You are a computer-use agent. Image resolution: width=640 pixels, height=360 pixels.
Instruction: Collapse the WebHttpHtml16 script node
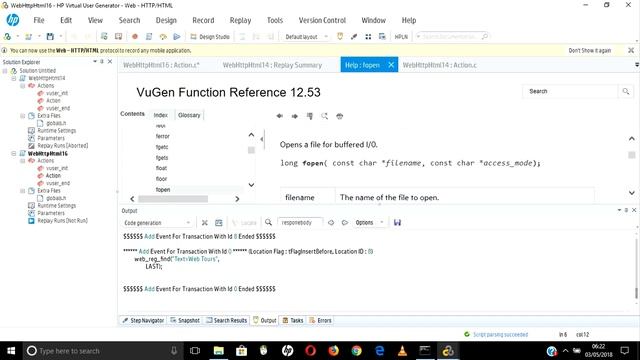(x=14, y=153)
